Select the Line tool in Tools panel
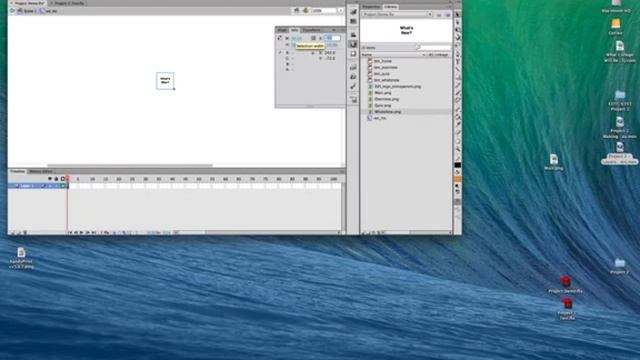 click(x=458, y=69)
